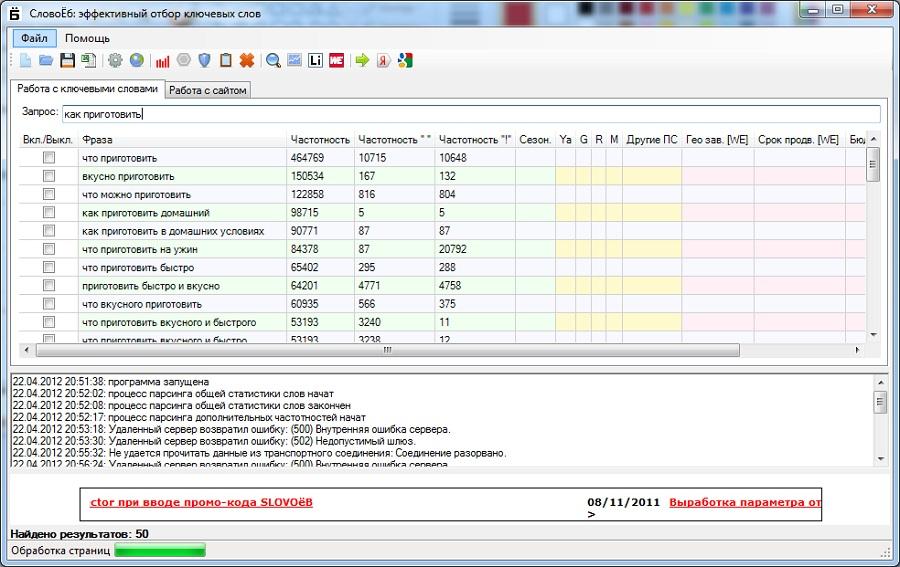Click the blue shield icon
The width and height of the screenshot is (900, 567).
(x=204, y=60)
